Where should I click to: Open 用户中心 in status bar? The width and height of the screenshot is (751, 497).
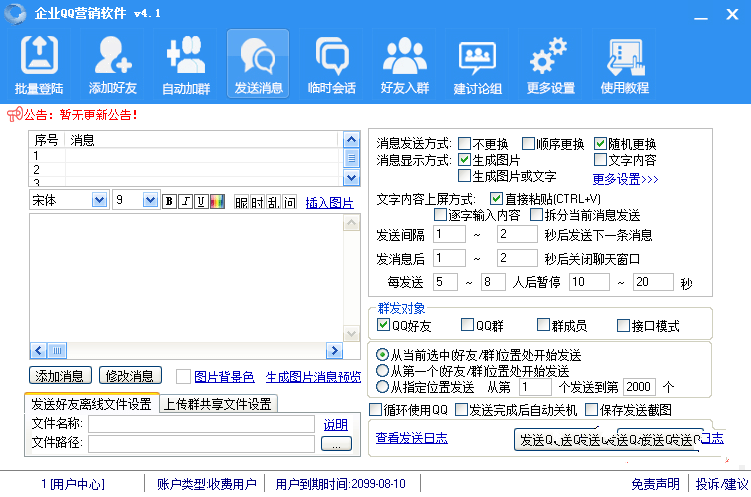[73, 484]
